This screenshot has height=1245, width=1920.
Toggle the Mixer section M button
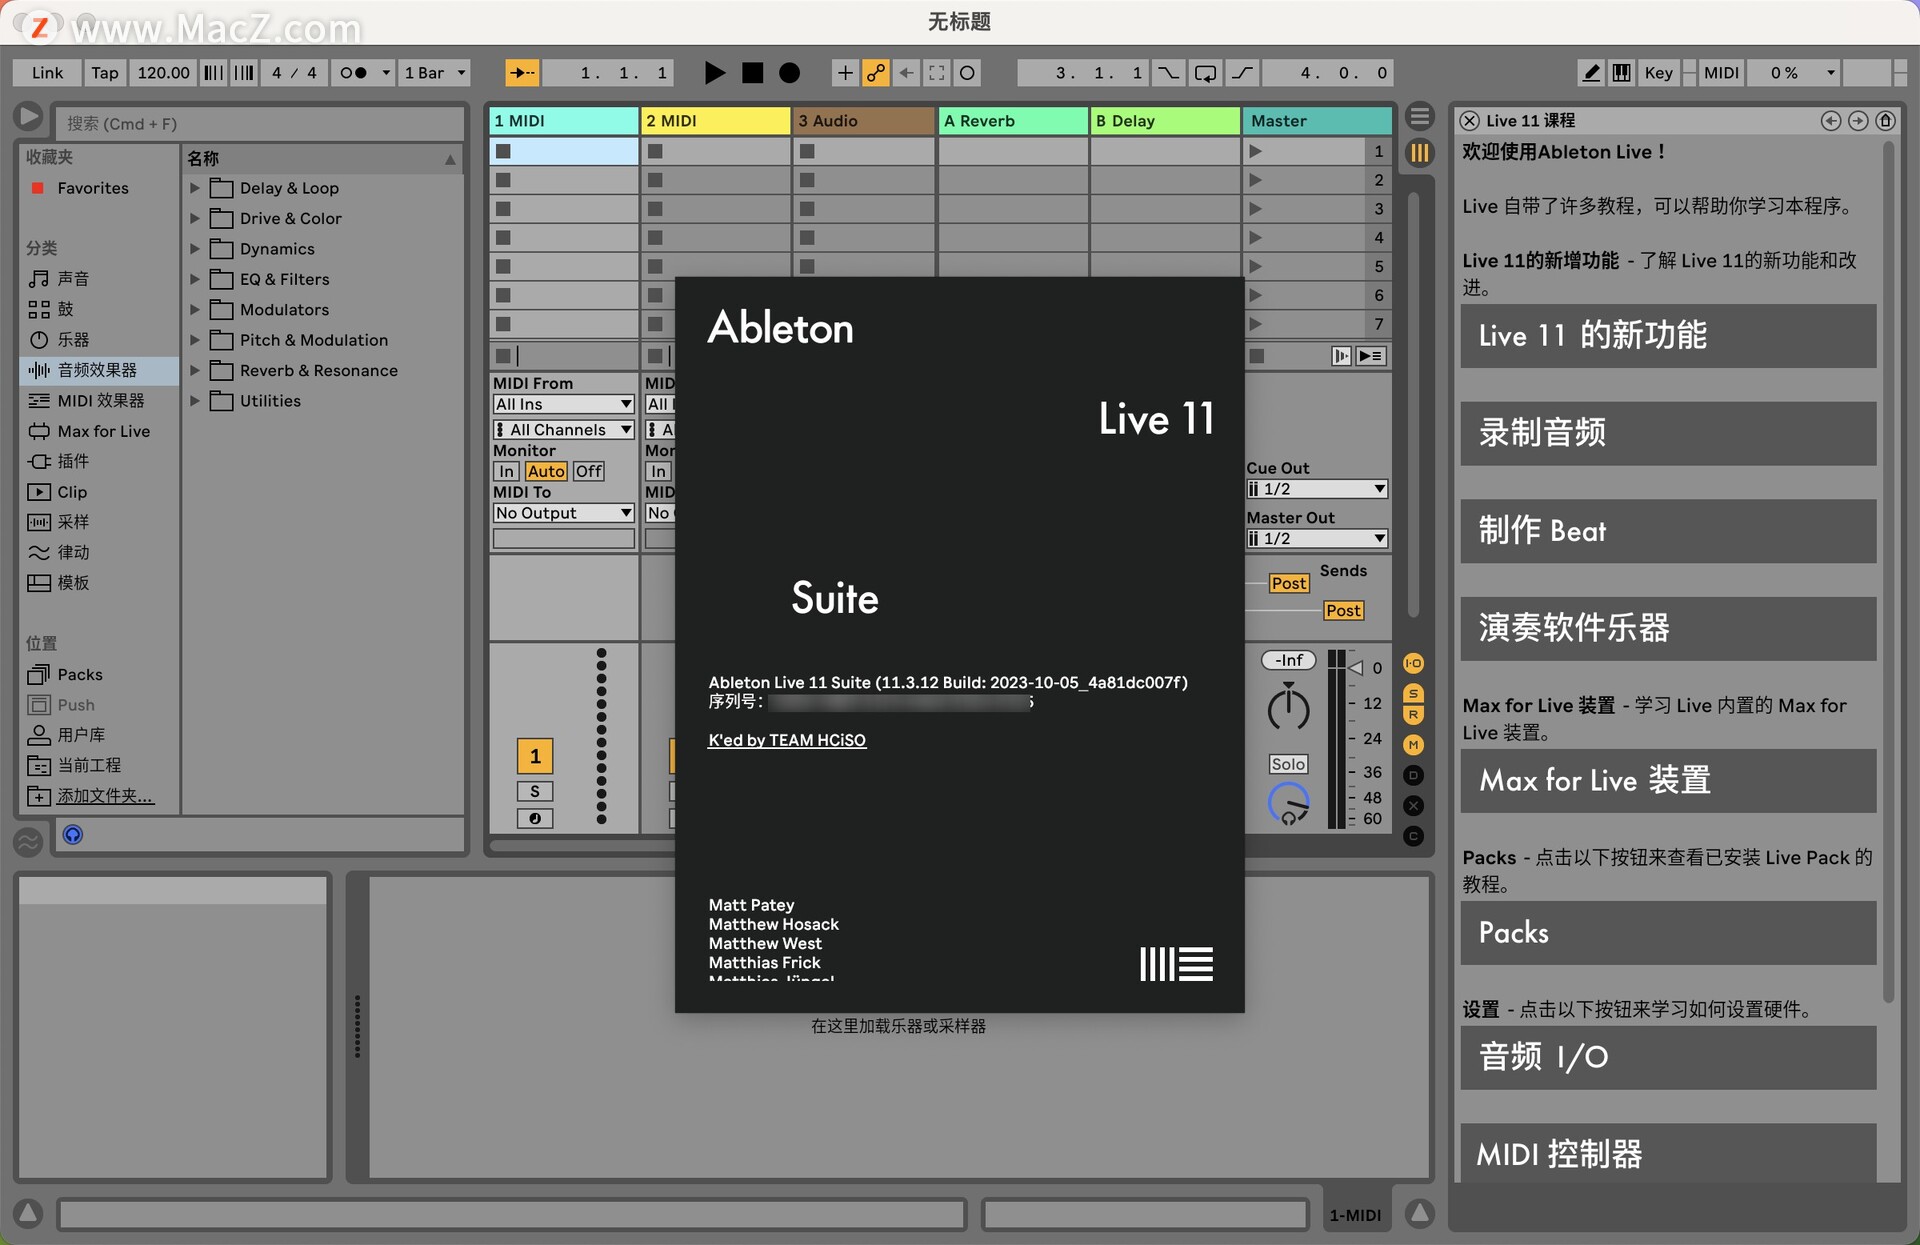pyautogui.click(x=1413, y=745)
